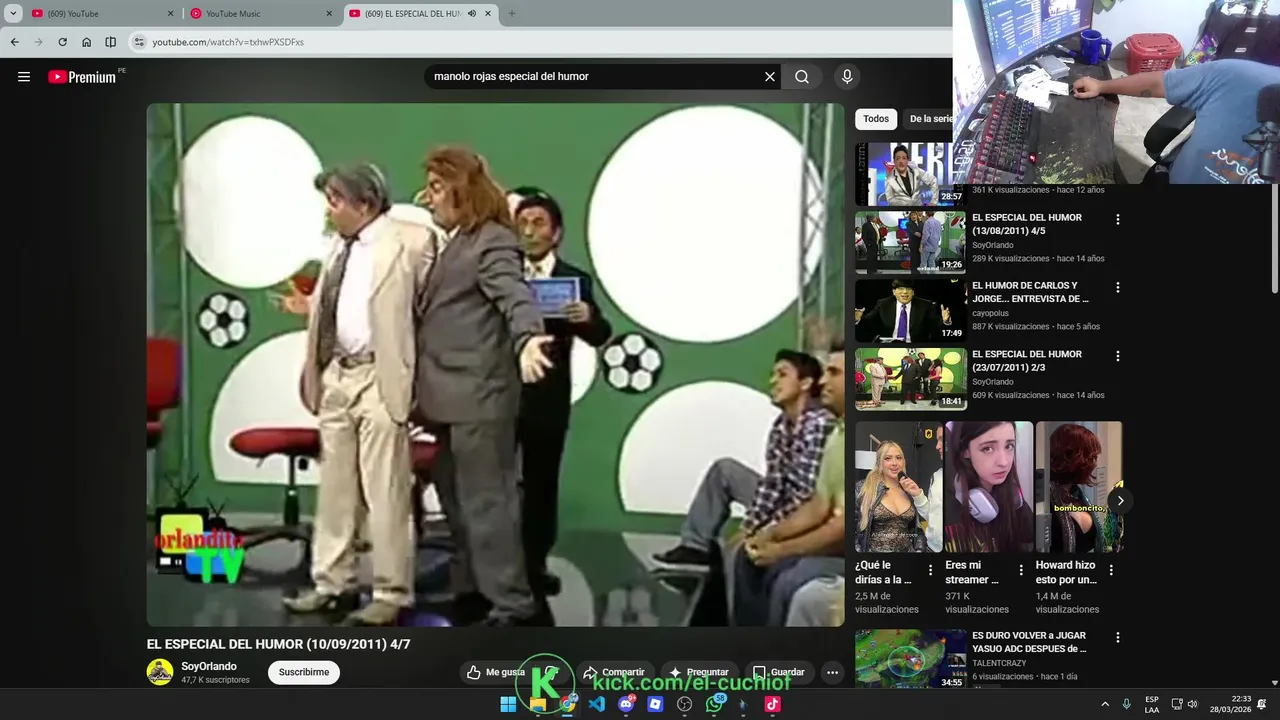Image resolution: width=1280 pixels, height=720 pixels.
Task: Open the SoyOrlando channel name link
Action: [x=209, y=666]
